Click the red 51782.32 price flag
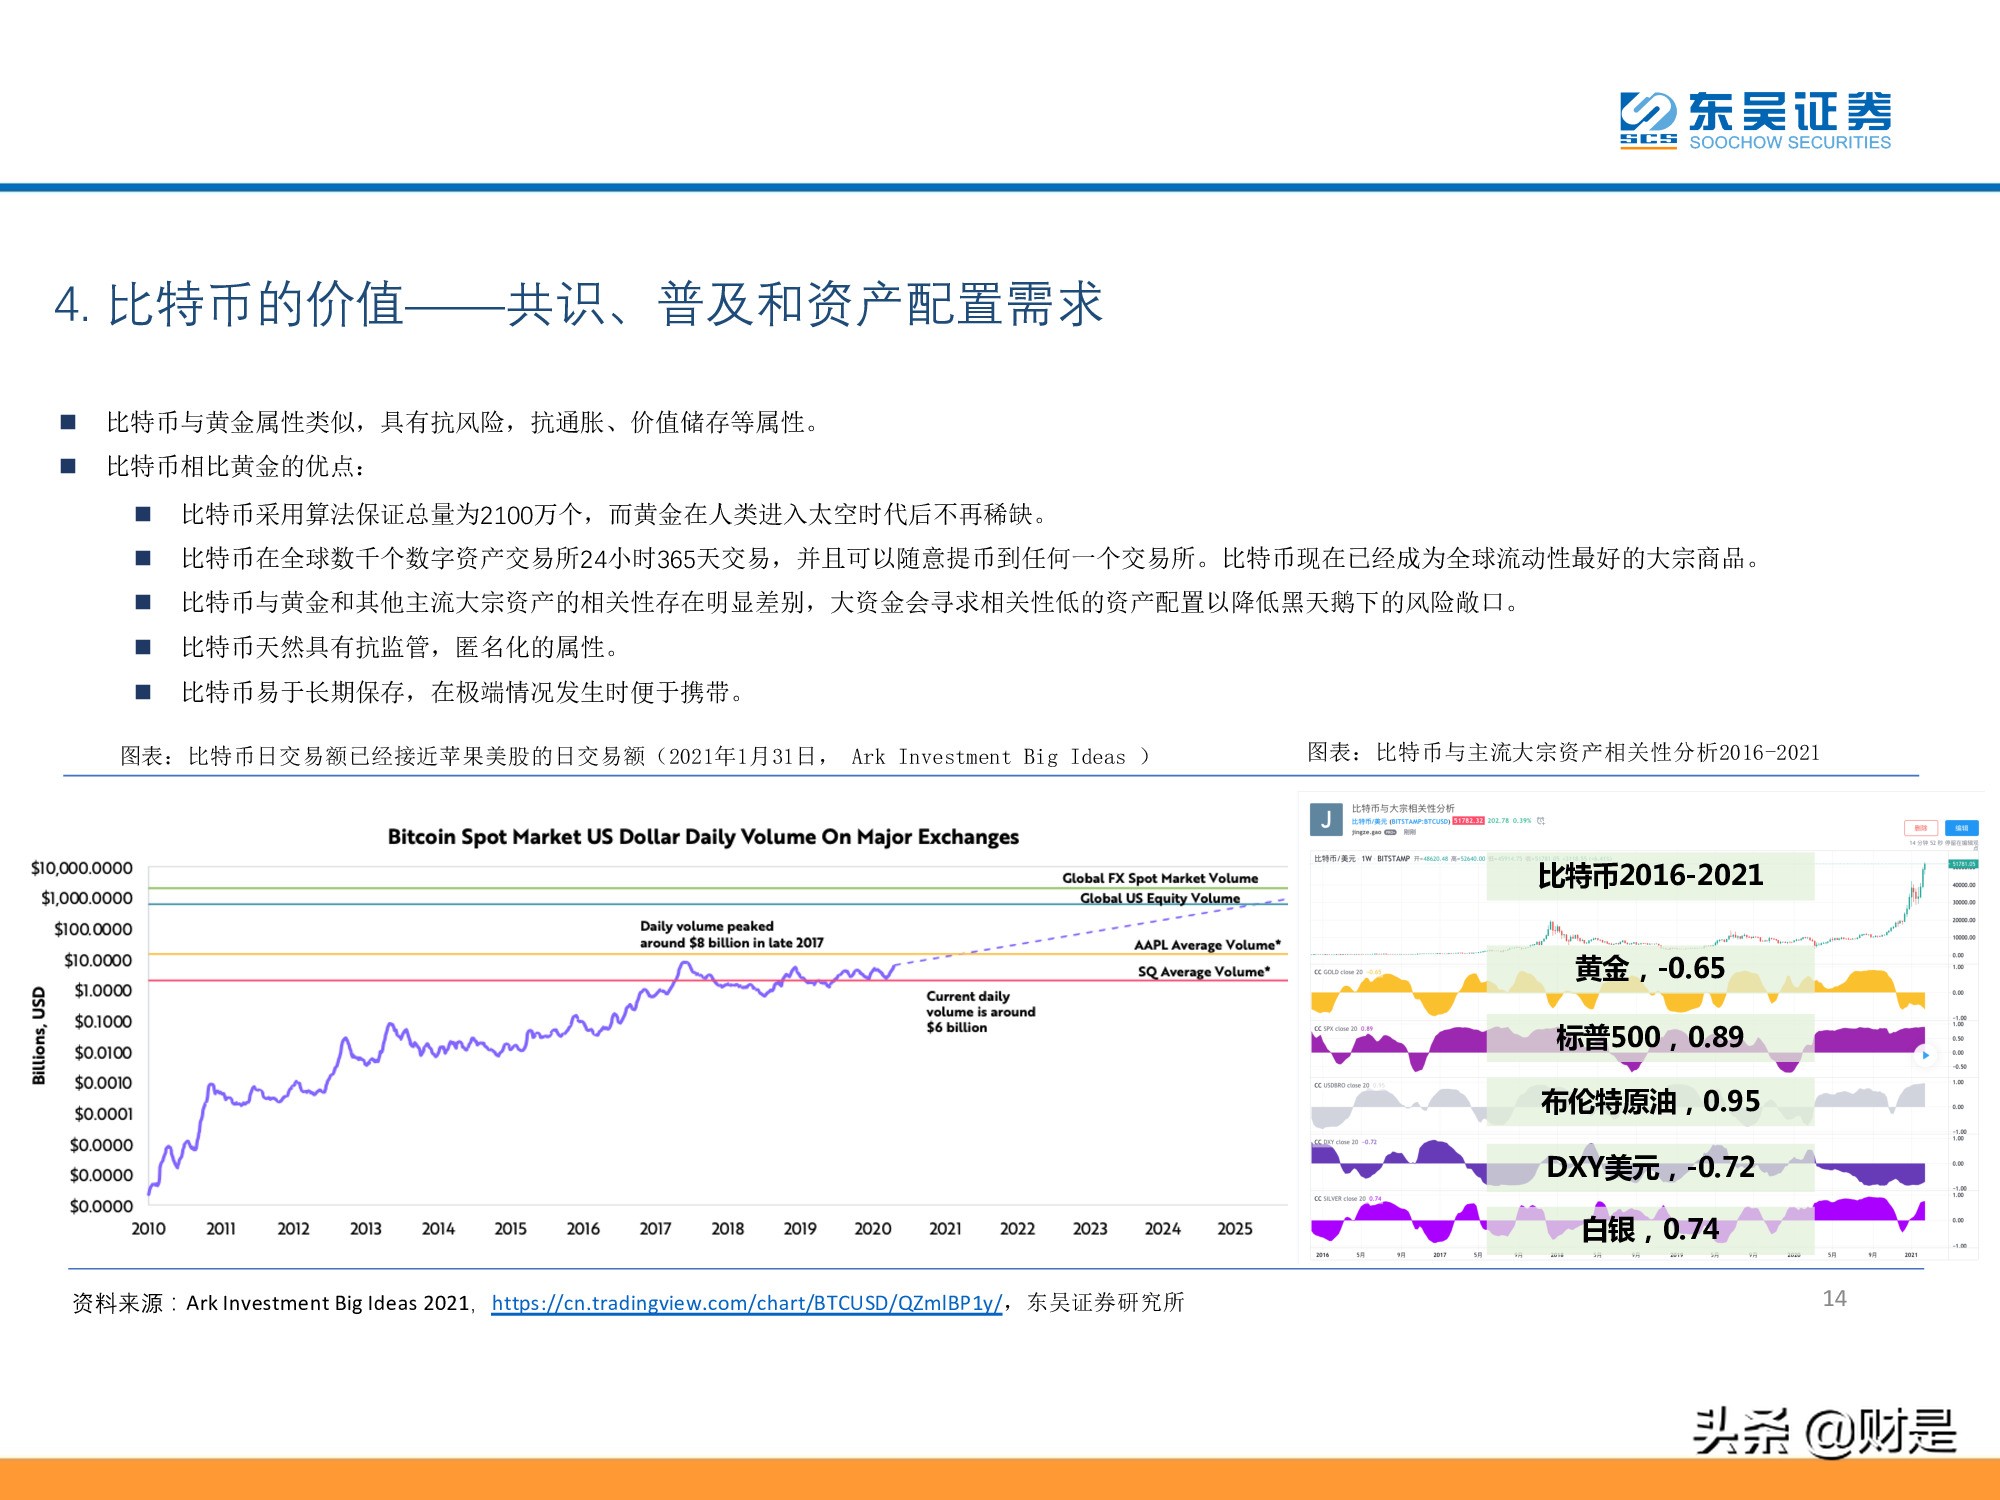2000x1500 pixels. coord(1468,820)
